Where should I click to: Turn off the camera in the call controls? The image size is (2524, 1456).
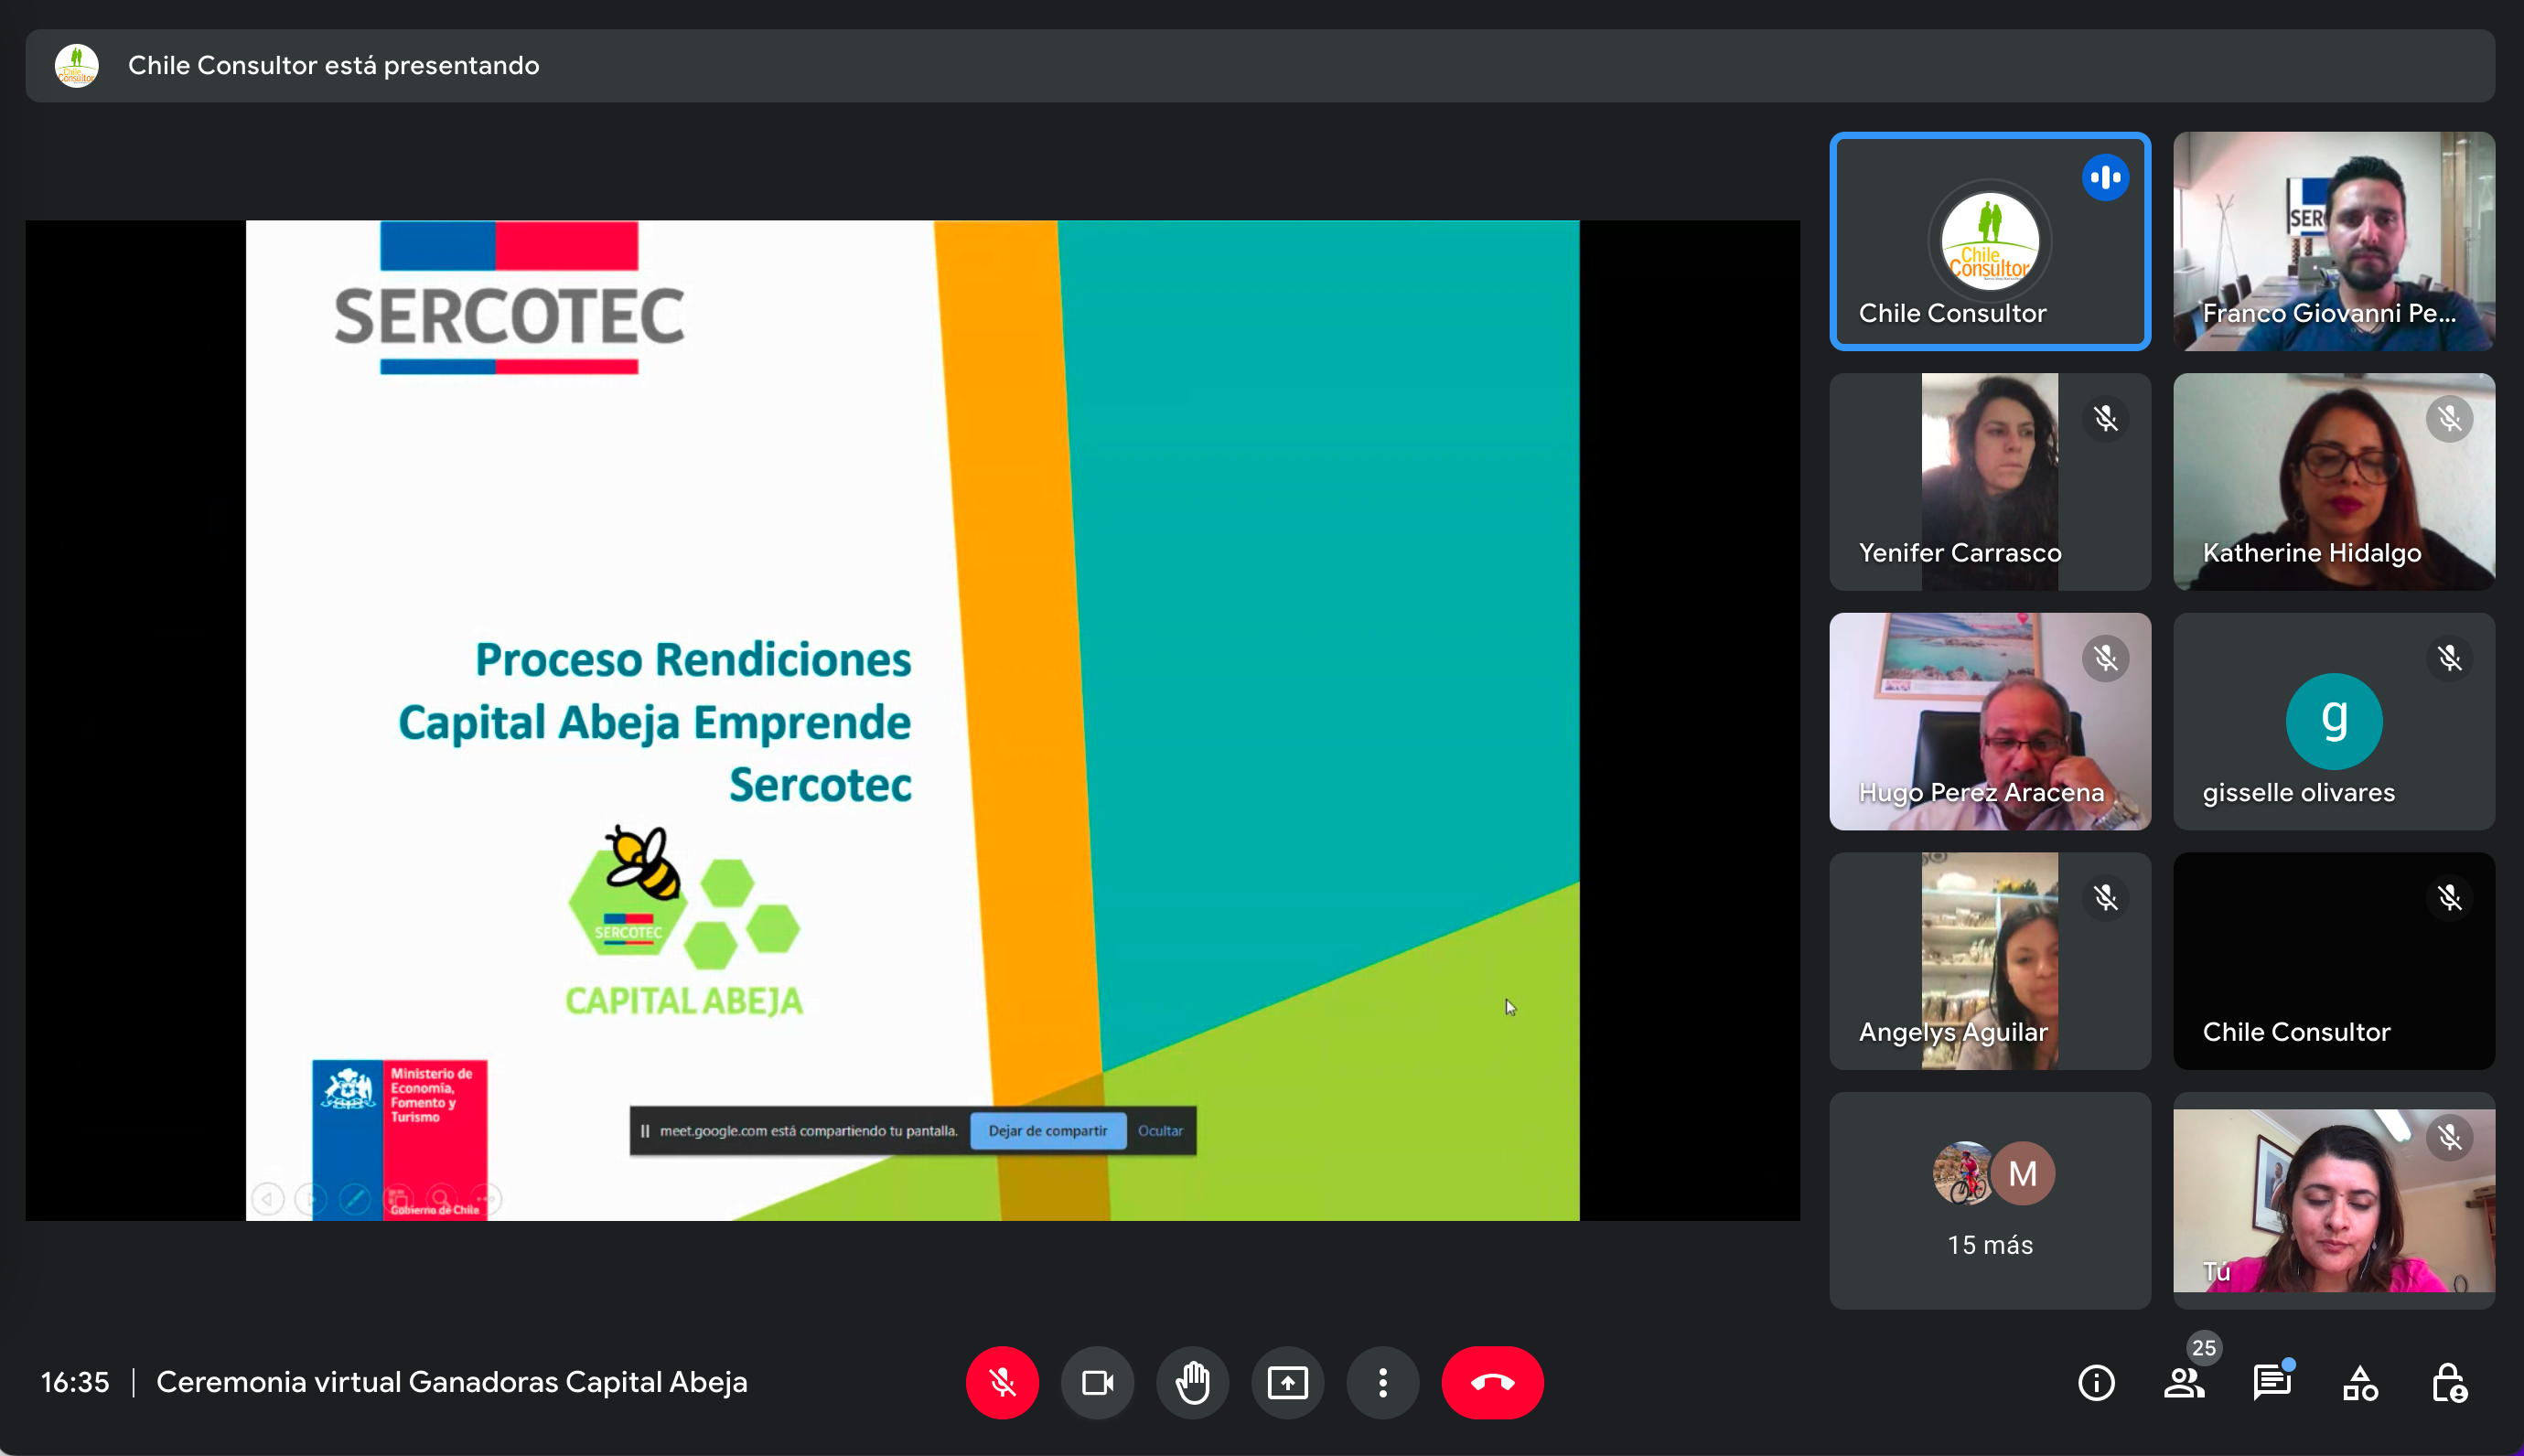coord(1097,1382)
